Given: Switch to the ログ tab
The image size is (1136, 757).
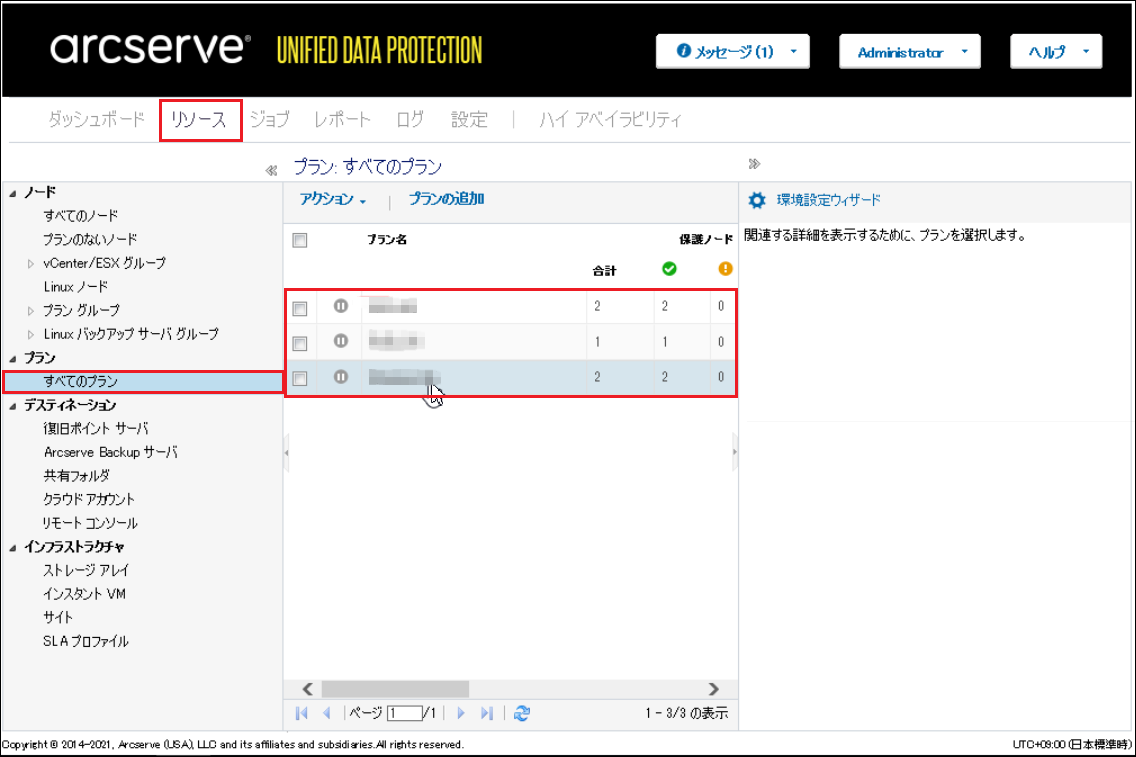Looking at the screenshot, I should [410, 119].
